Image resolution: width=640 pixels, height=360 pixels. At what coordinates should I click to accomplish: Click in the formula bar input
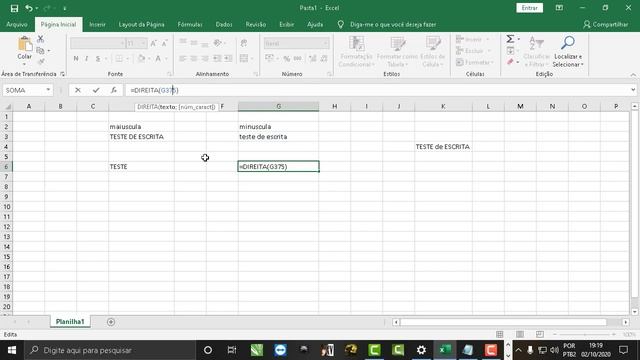376,90
